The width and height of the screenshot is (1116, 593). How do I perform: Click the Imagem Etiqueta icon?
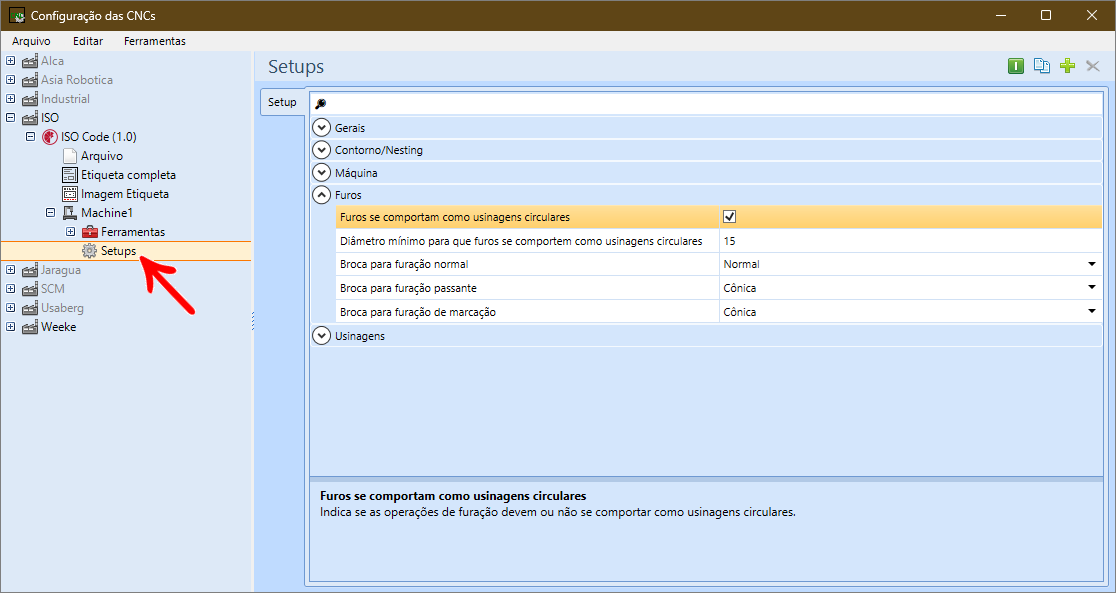point(70,194)
